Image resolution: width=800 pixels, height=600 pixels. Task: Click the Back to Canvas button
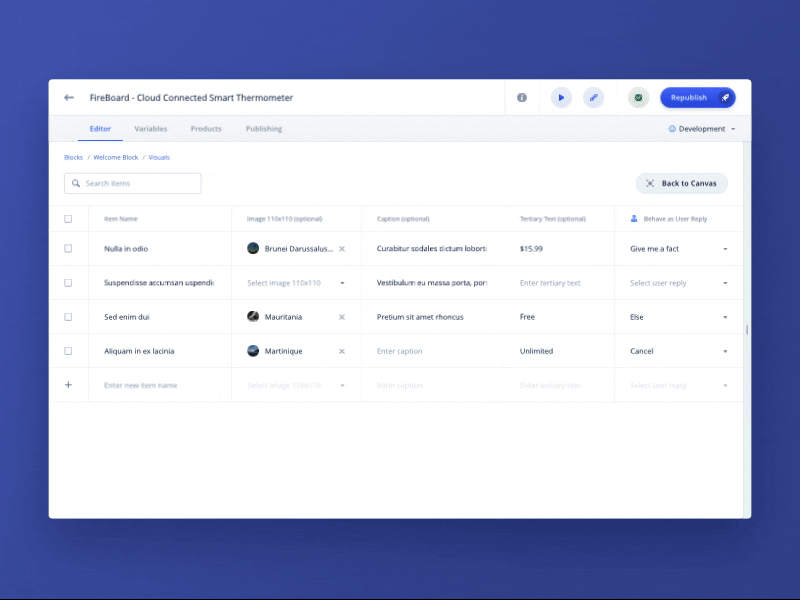click(682, 183)
